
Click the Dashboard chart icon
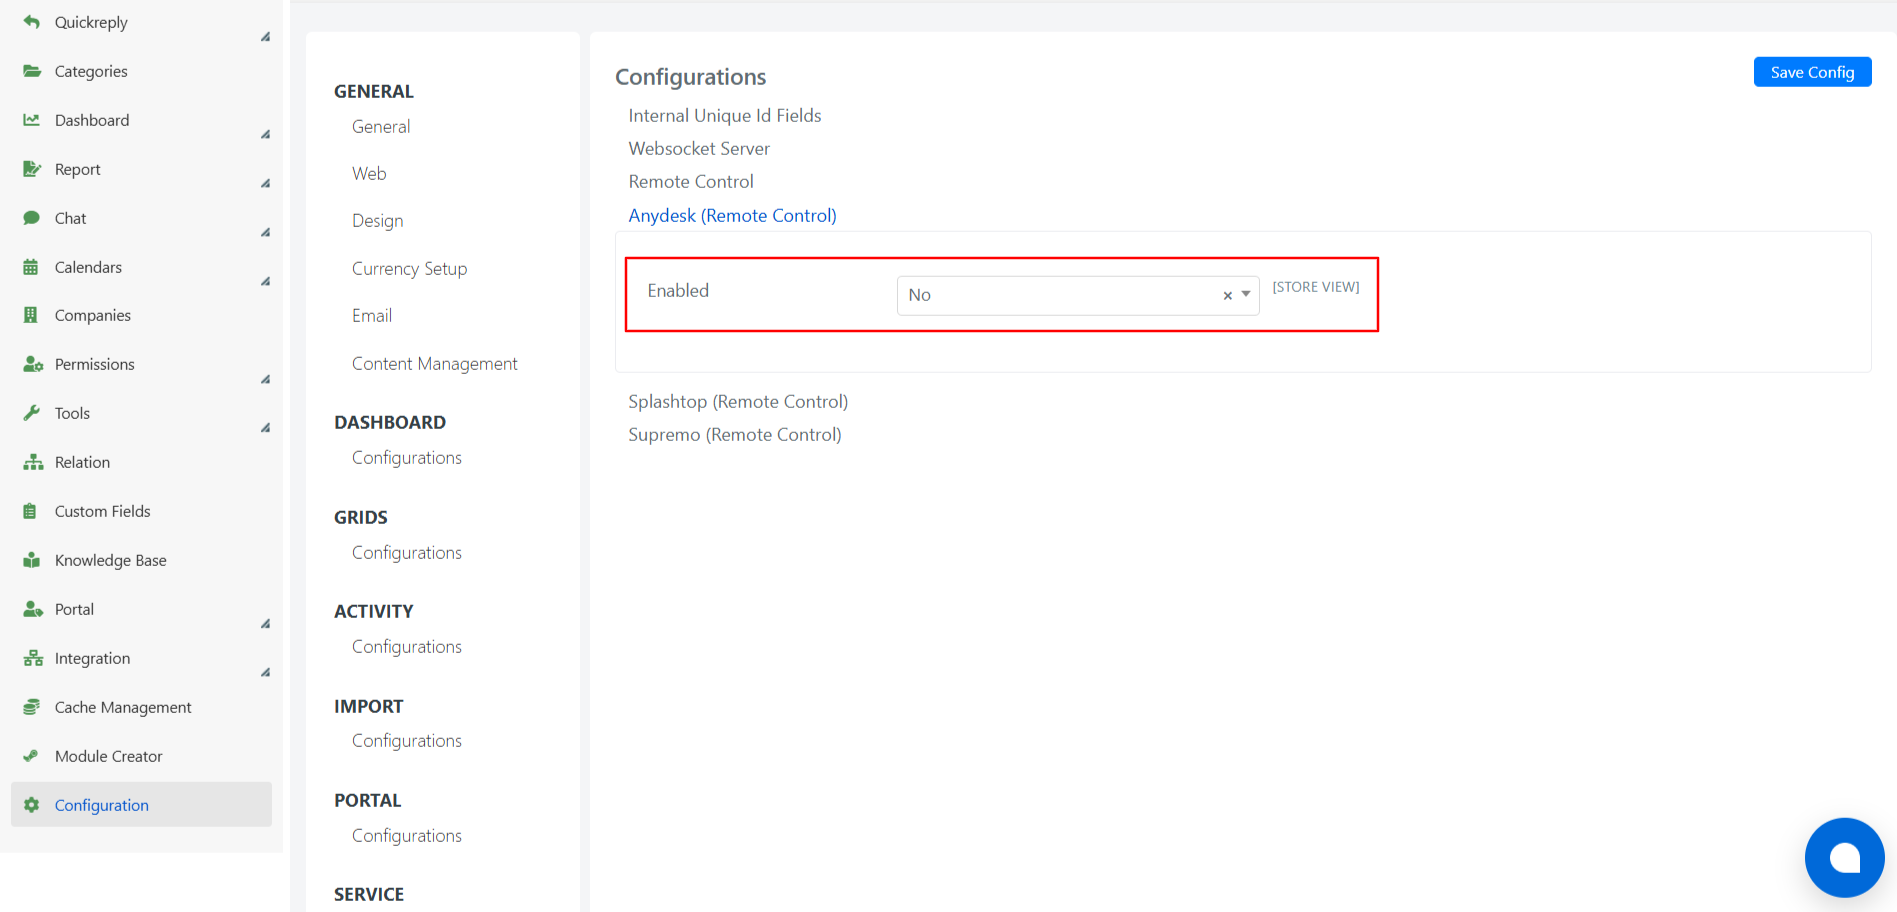point(32,120)
